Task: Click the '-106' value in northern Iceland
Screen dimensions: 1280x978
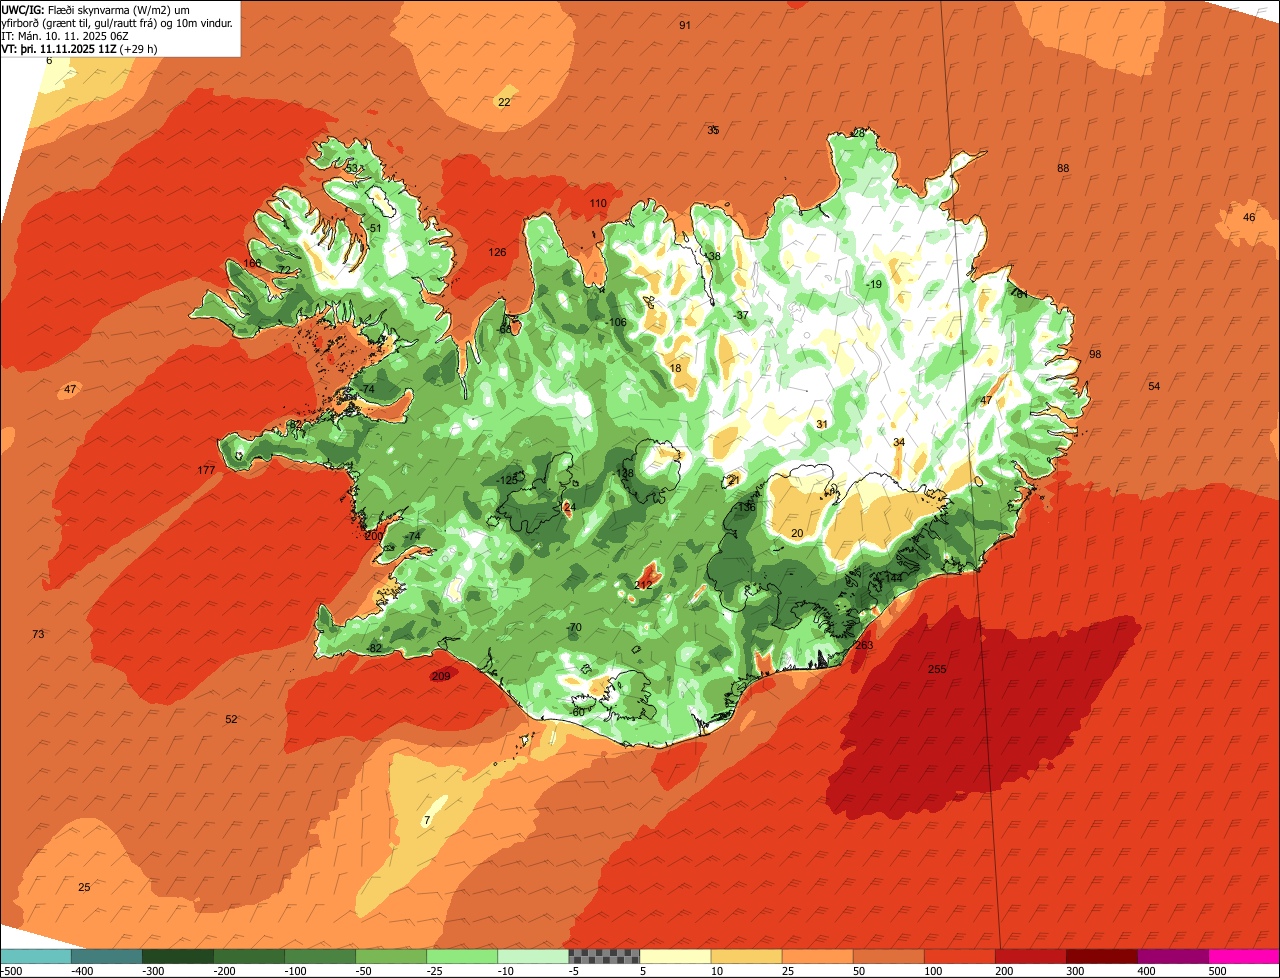Action: pyautogui.click(x=617, y=322)
